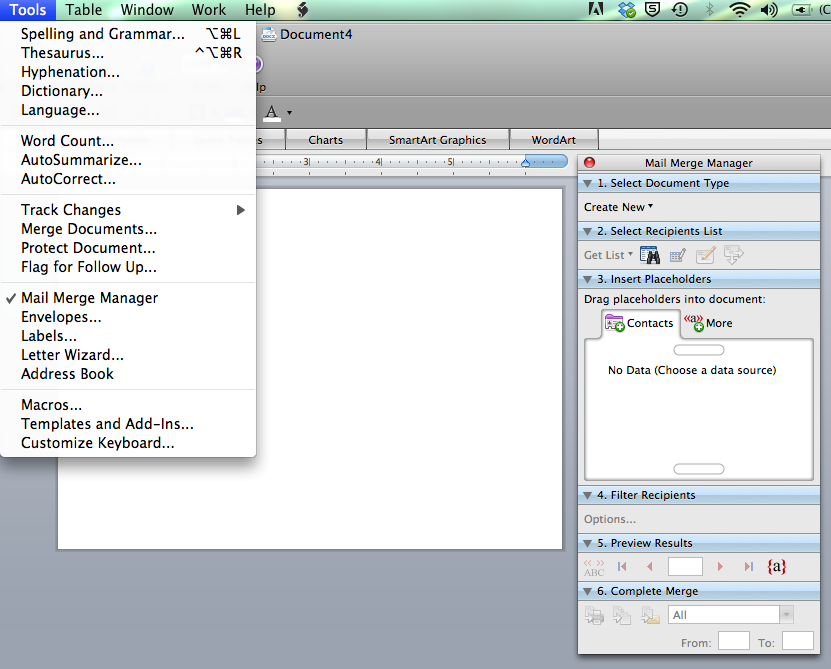Open the WordArt gallery tab

(553, 140)
